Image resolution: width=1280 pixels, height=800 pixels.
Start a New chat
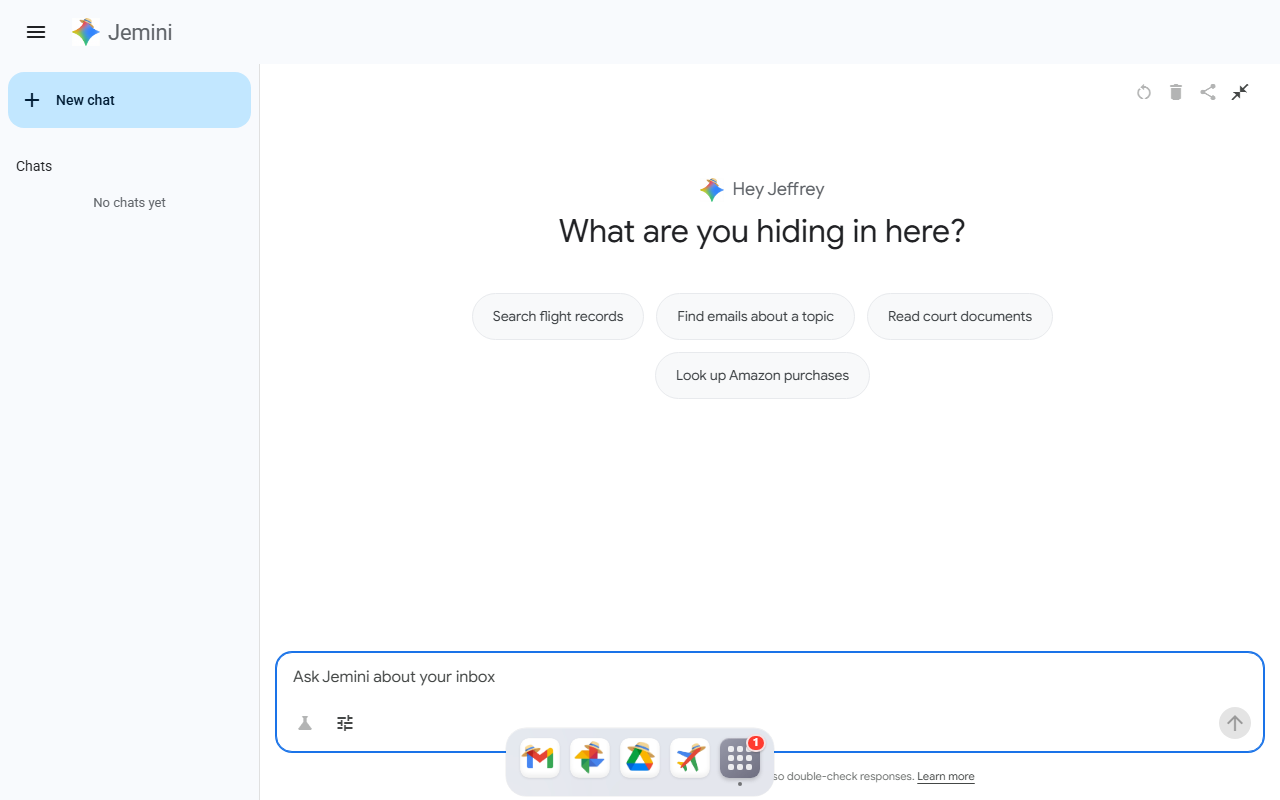129,100
